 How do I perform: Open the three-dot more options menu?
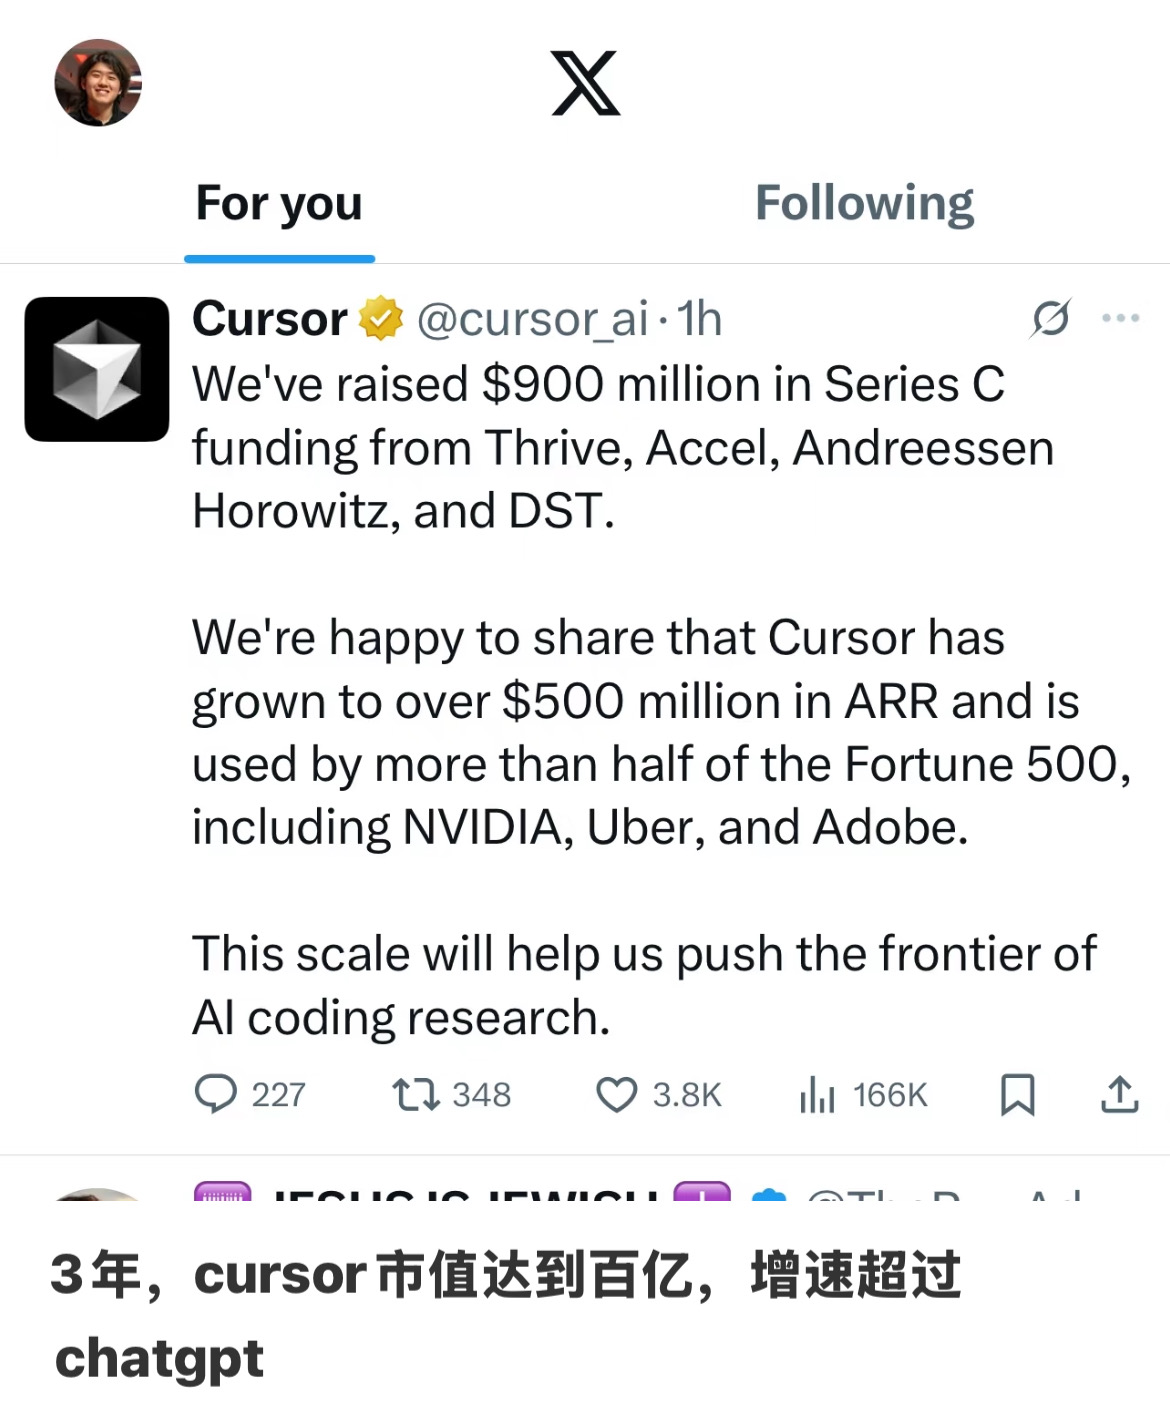pyautogui.click(x=1120, y=318)
